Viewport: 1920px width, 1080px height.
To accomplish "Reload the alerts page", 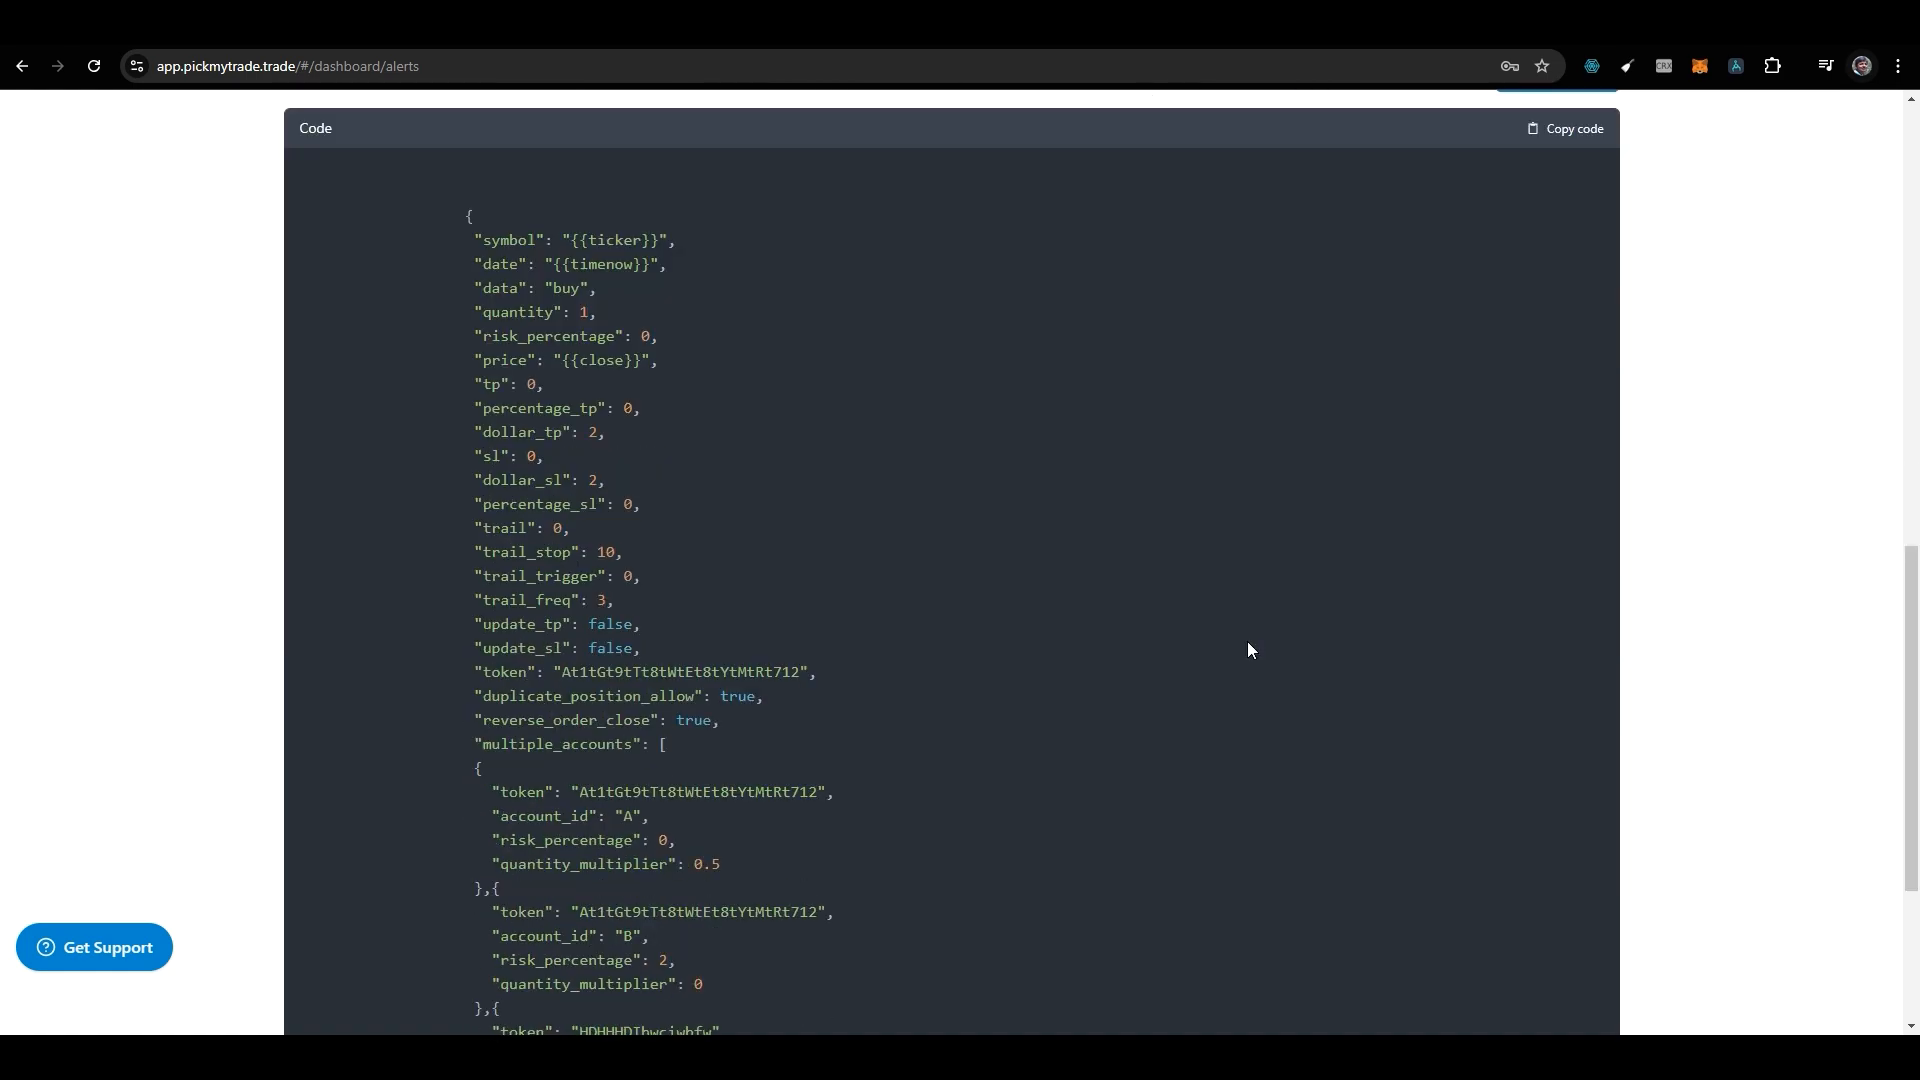I will coord(94,66).
